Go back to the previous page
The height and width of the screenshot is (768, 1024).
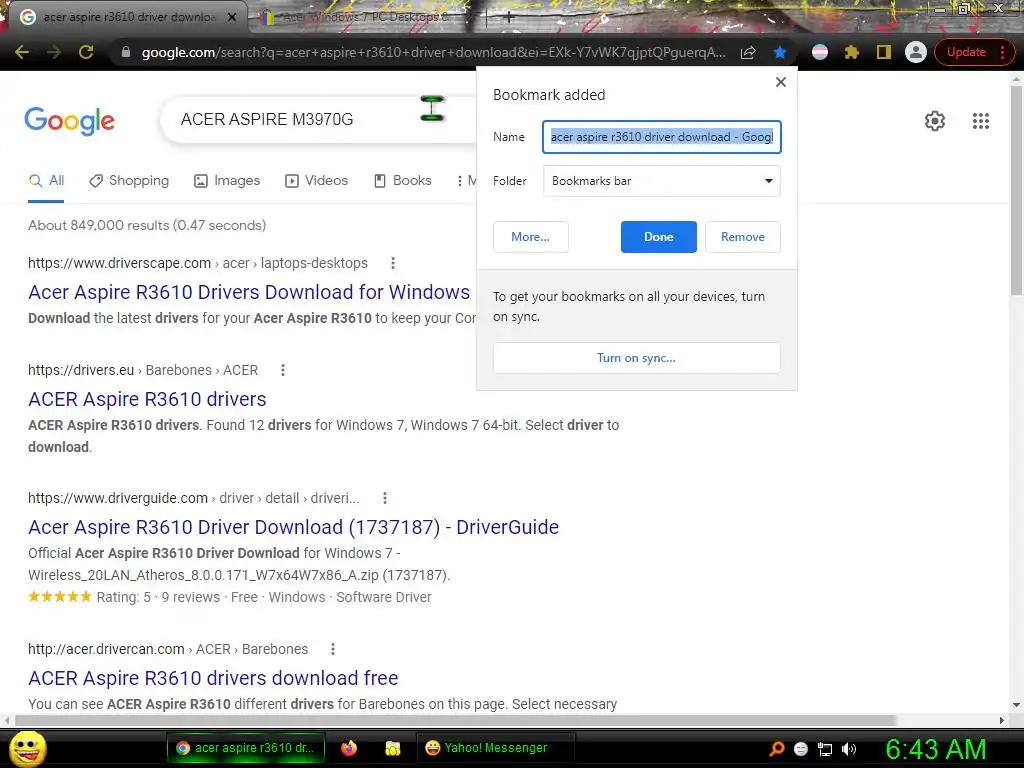22,52
